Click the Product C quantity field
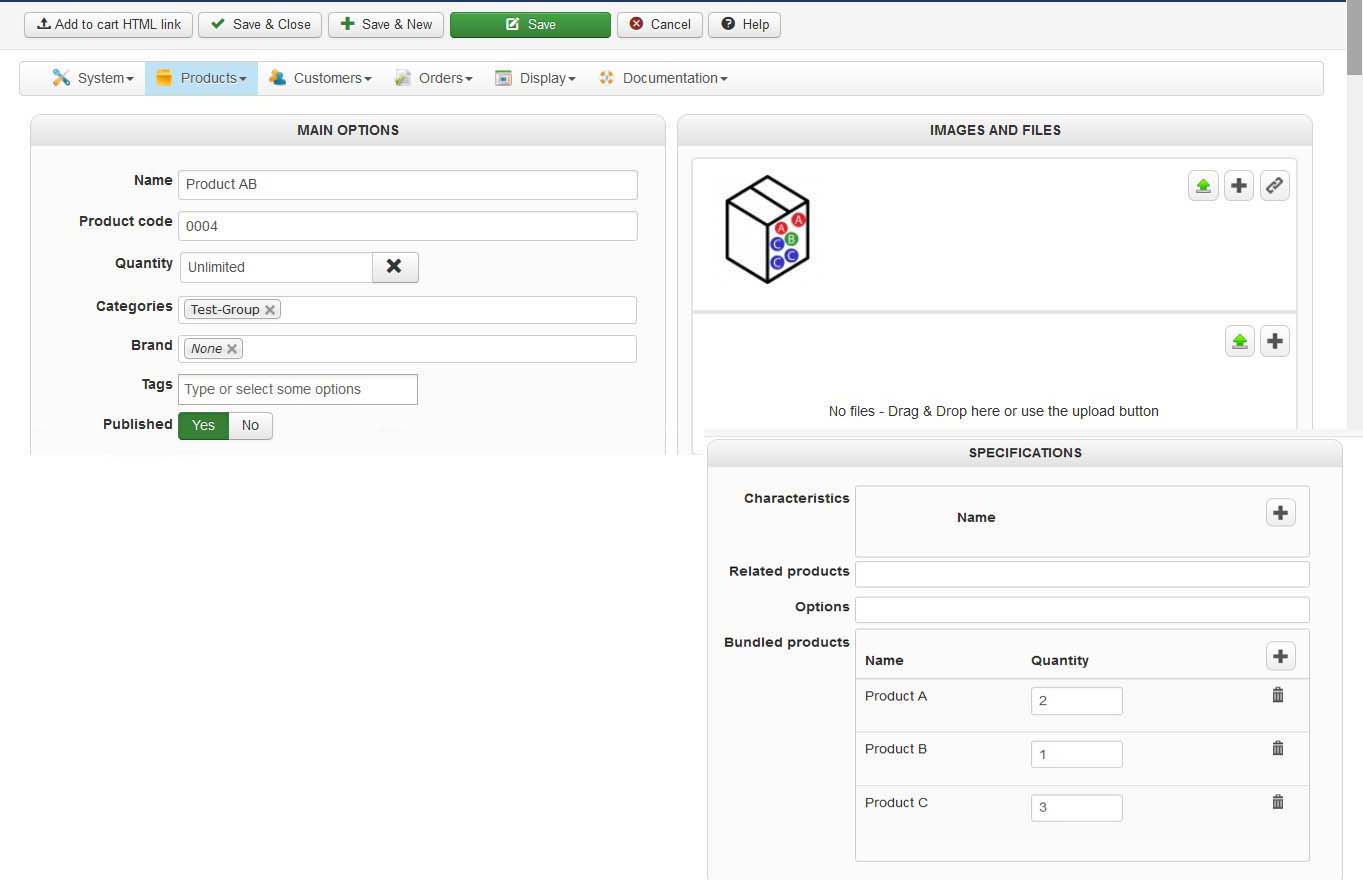1363x880 pixels. pos(1077,808)
